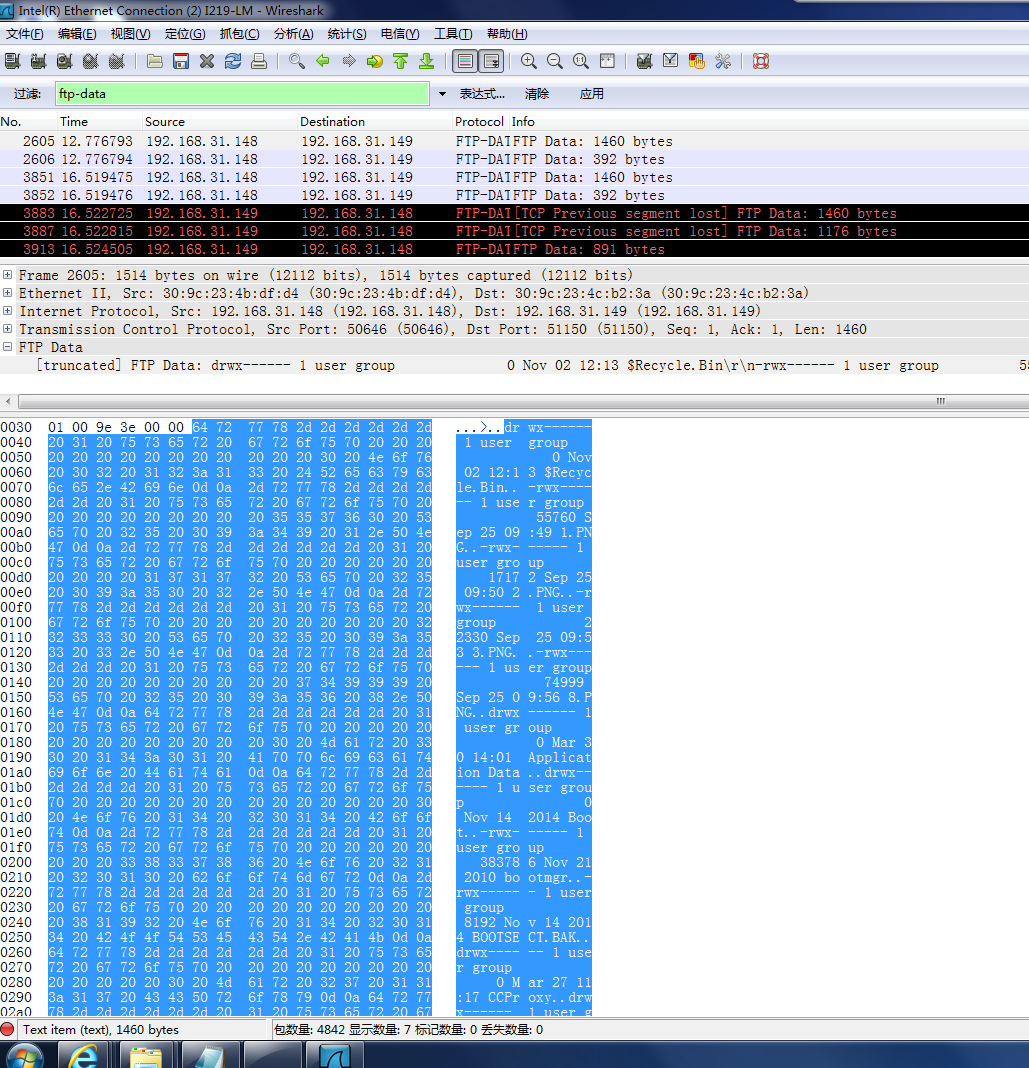
Task: Click the list interfaces toolbar icon
Action: coord(12,61)
